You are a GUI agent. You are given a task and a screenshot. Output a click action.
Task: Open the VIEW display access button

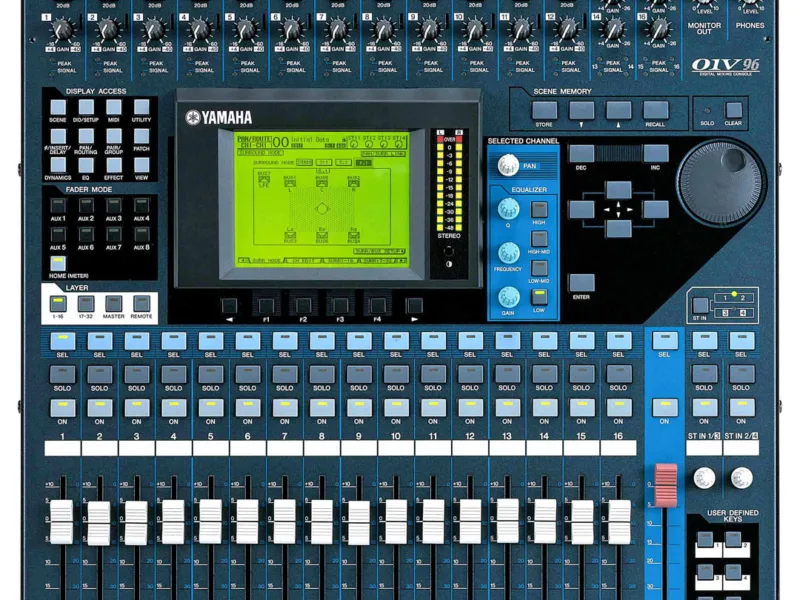[x=141, y=165]
